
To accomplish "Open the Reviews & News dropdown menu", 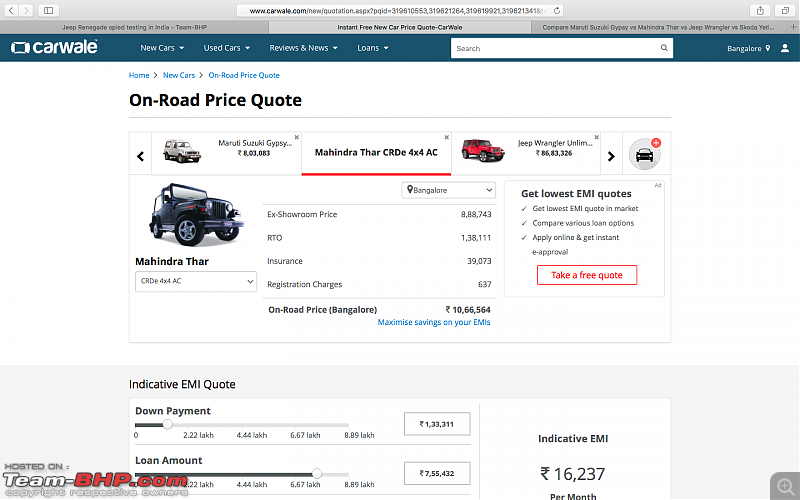I will coord(304,48).
